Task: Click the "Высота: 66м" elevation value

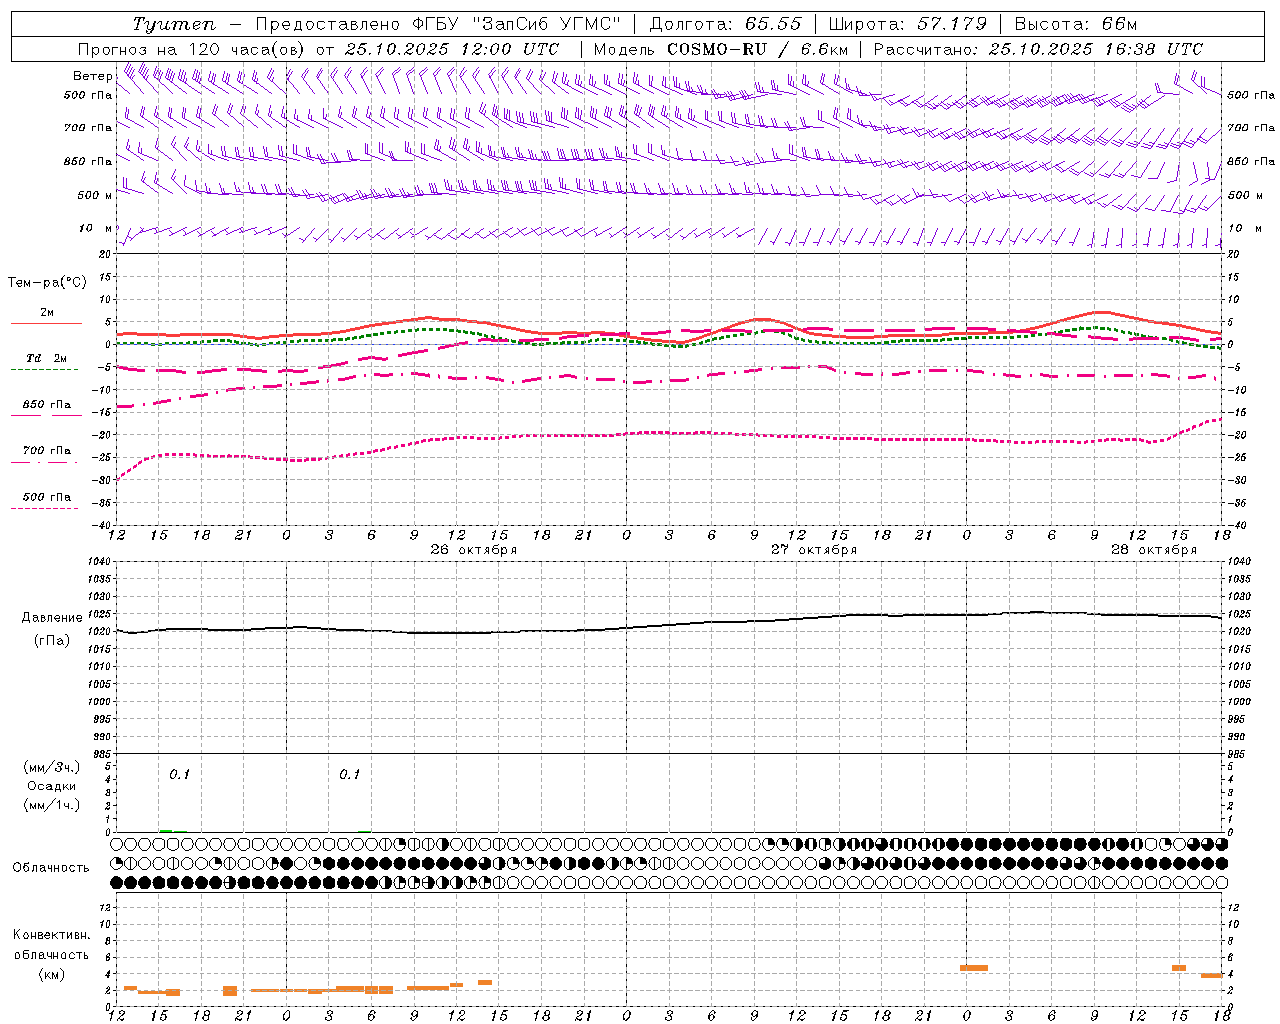Action: point(1076,24)
